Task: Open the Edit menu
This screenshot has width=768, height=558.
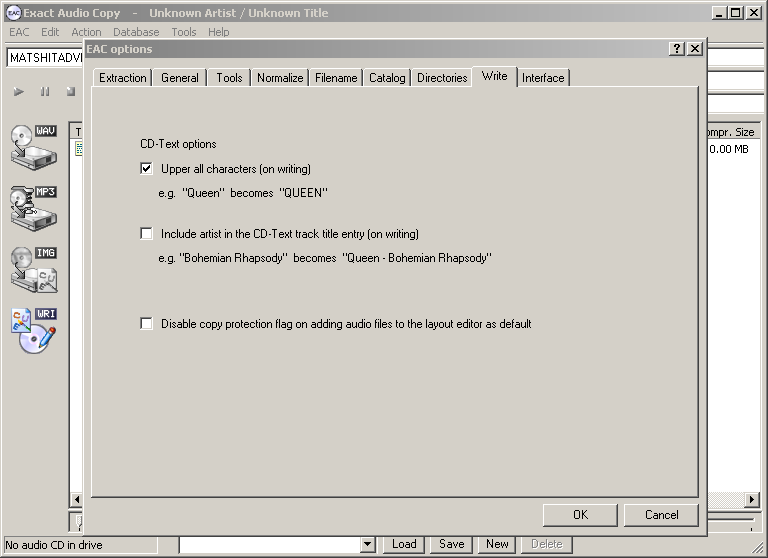Action: (50, 32)
